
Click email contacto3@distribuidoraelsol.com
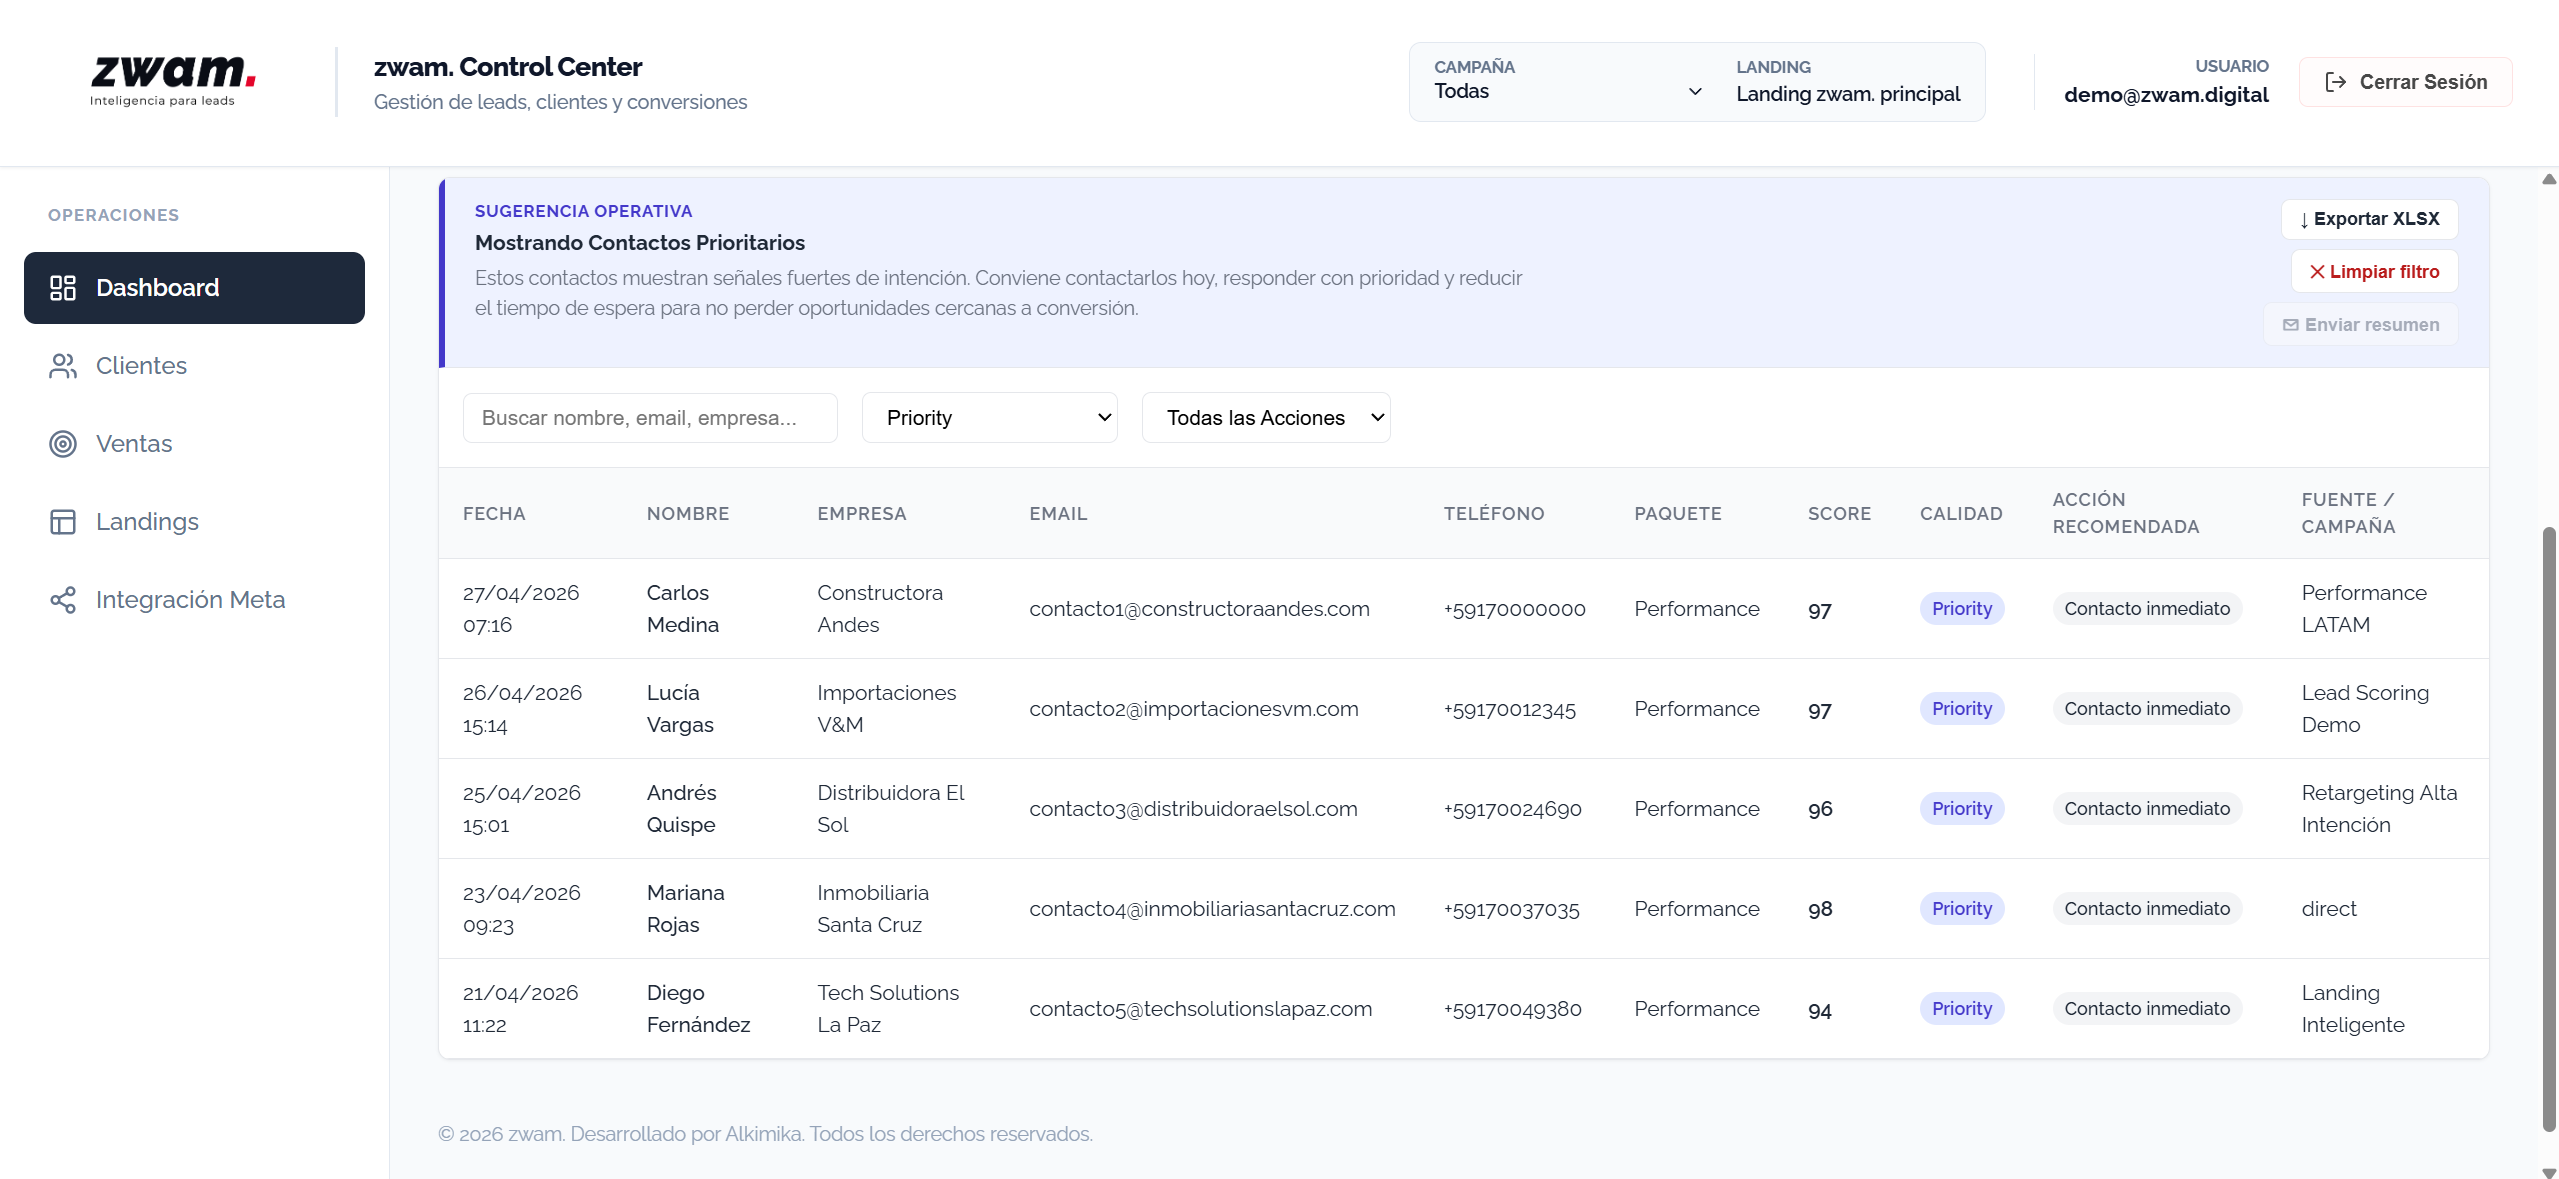(1193, 809)
